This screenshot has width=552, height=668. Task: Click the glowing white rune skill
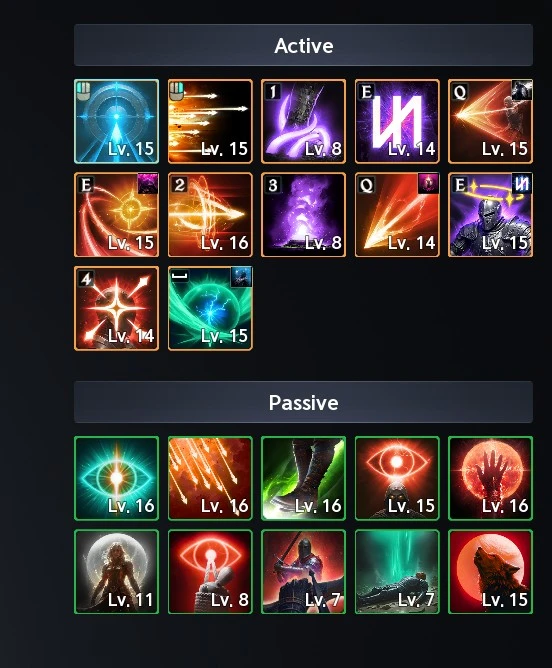(x=397, y=121)
